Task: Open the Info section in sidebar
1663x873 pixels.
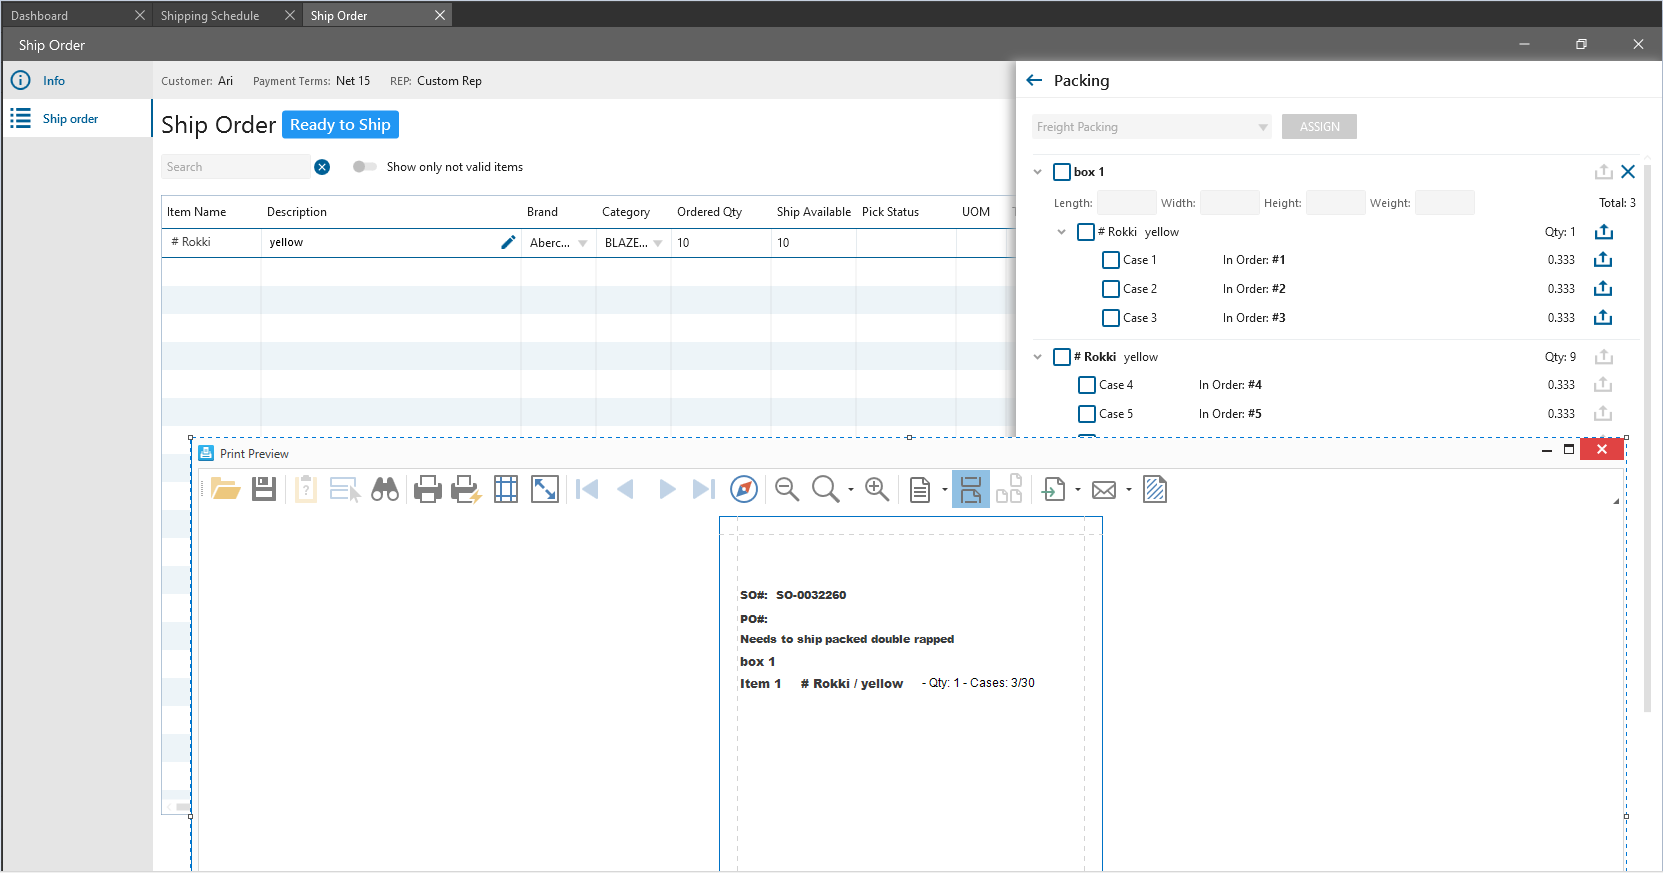Action: (54, 81)
